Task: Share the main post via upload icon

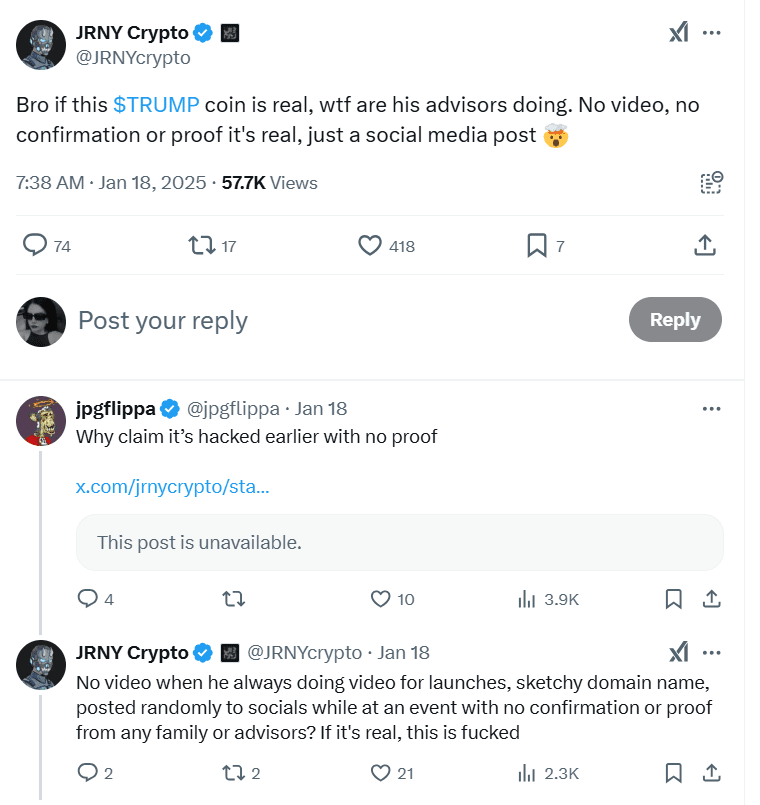Action: [x=704, y=245]
